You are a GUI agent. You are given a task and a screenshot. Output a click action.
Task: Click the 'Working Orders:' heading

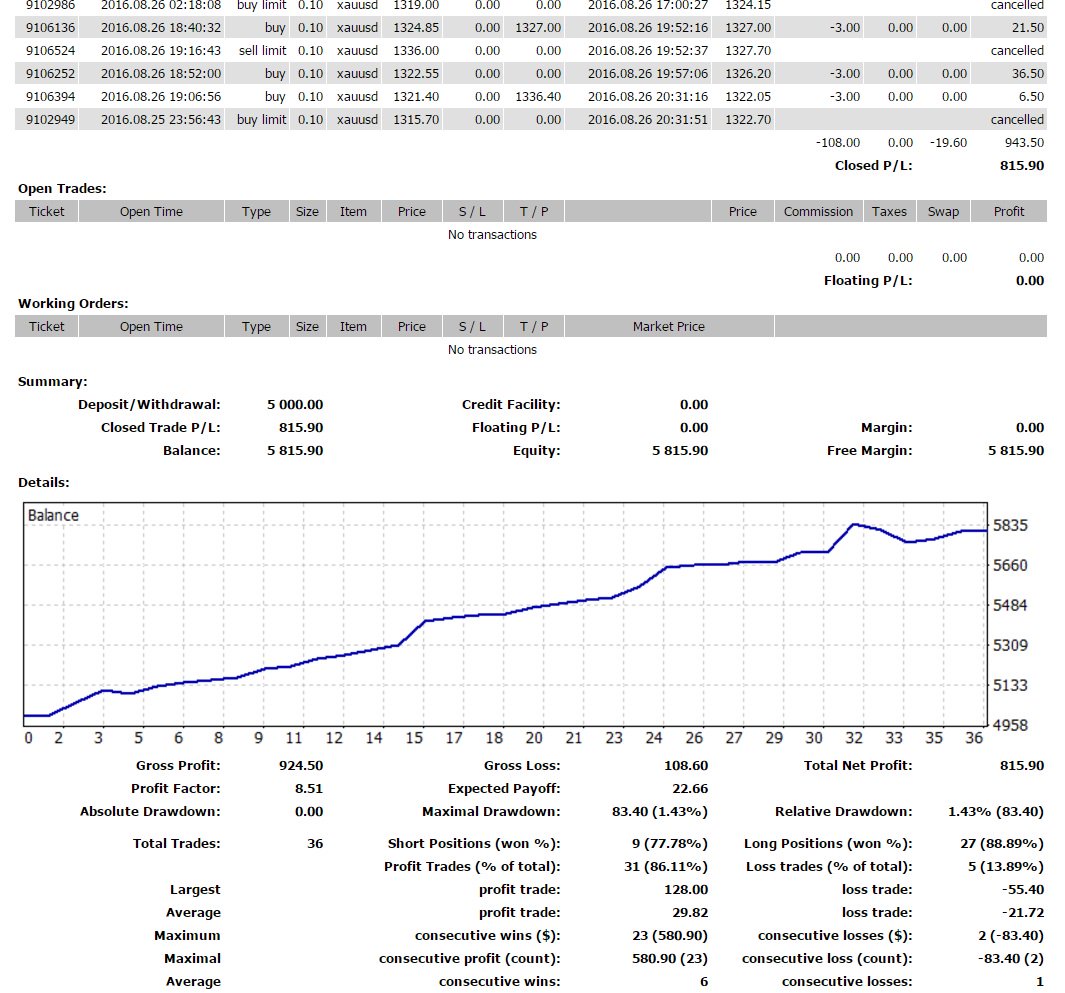73,304
